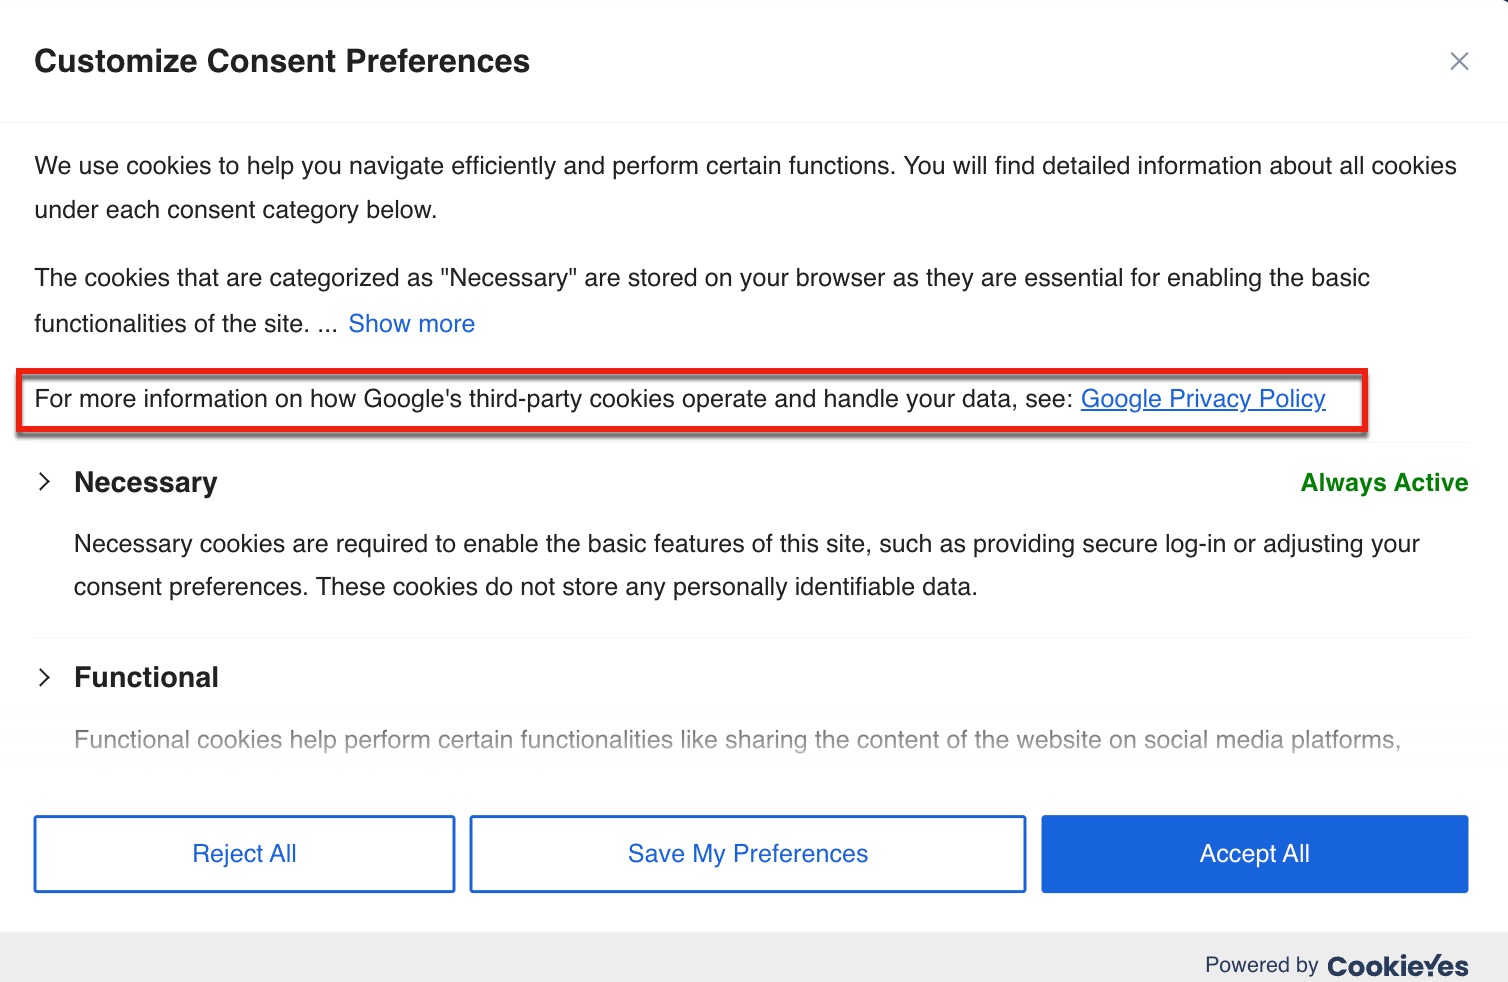Expand the Necessary cookies chevron

tap(44, 482)
